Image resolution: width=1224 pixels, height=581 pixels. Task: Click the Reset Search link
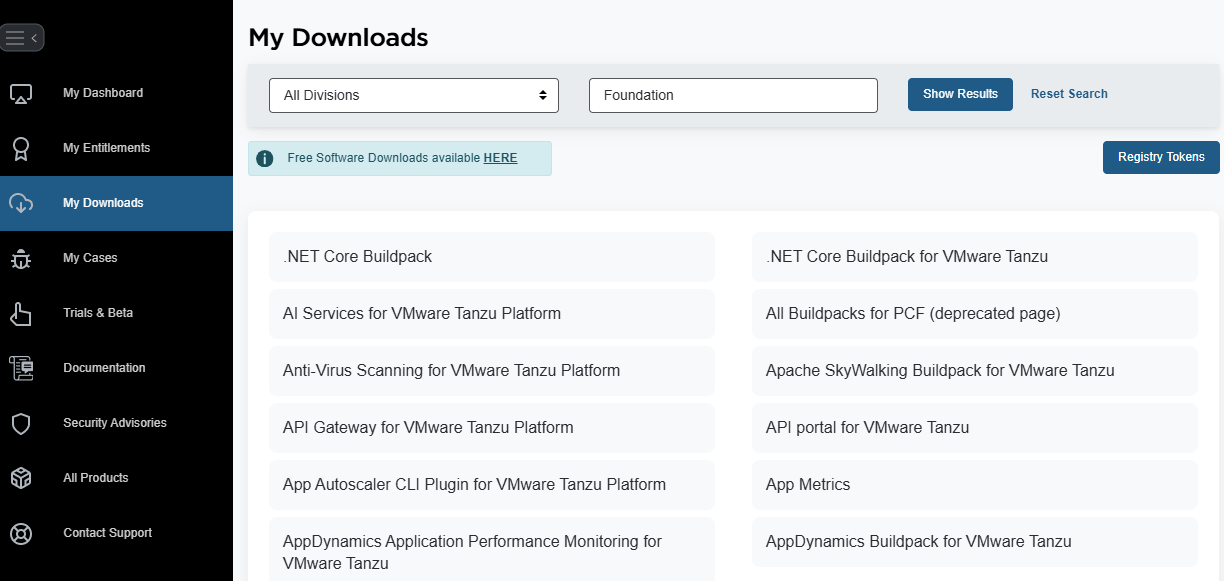1069,94
